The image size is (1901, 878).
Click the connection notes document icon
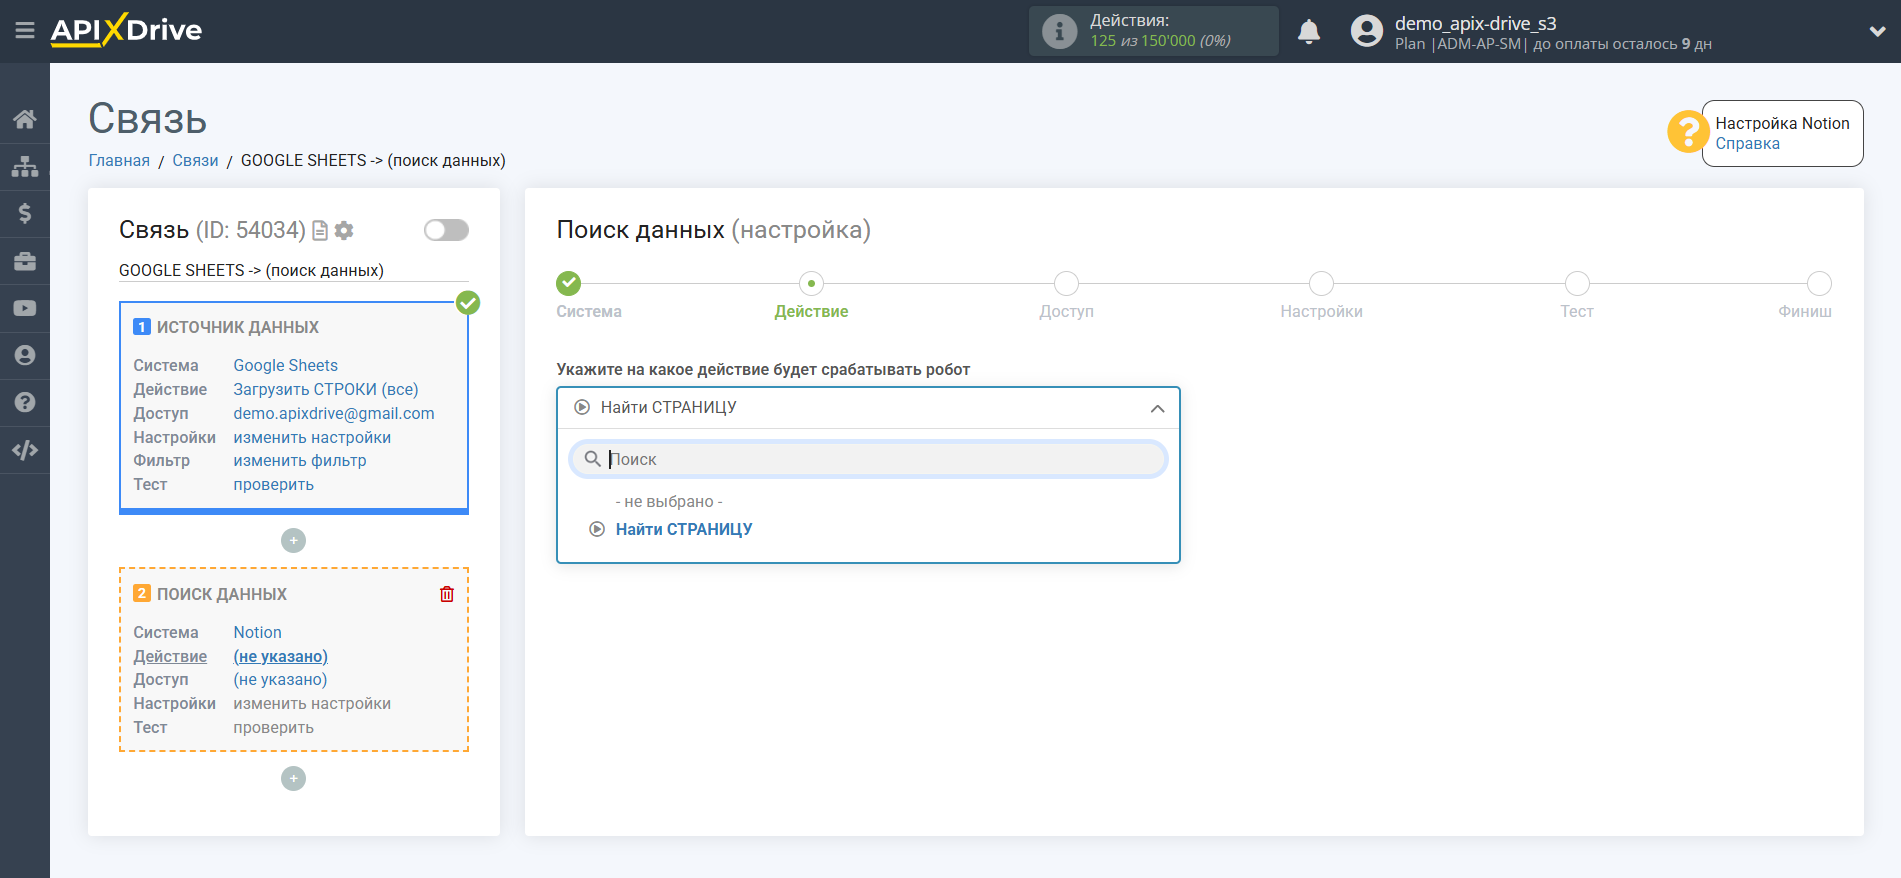coord(320,231)
